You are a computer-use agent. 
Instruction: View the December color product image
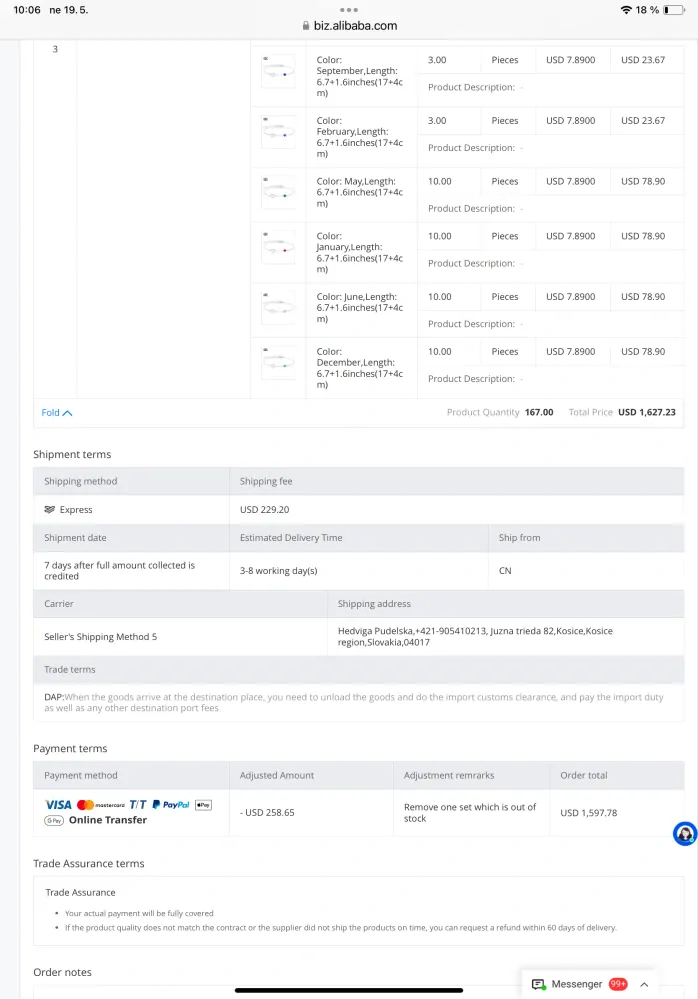[278, 363]
